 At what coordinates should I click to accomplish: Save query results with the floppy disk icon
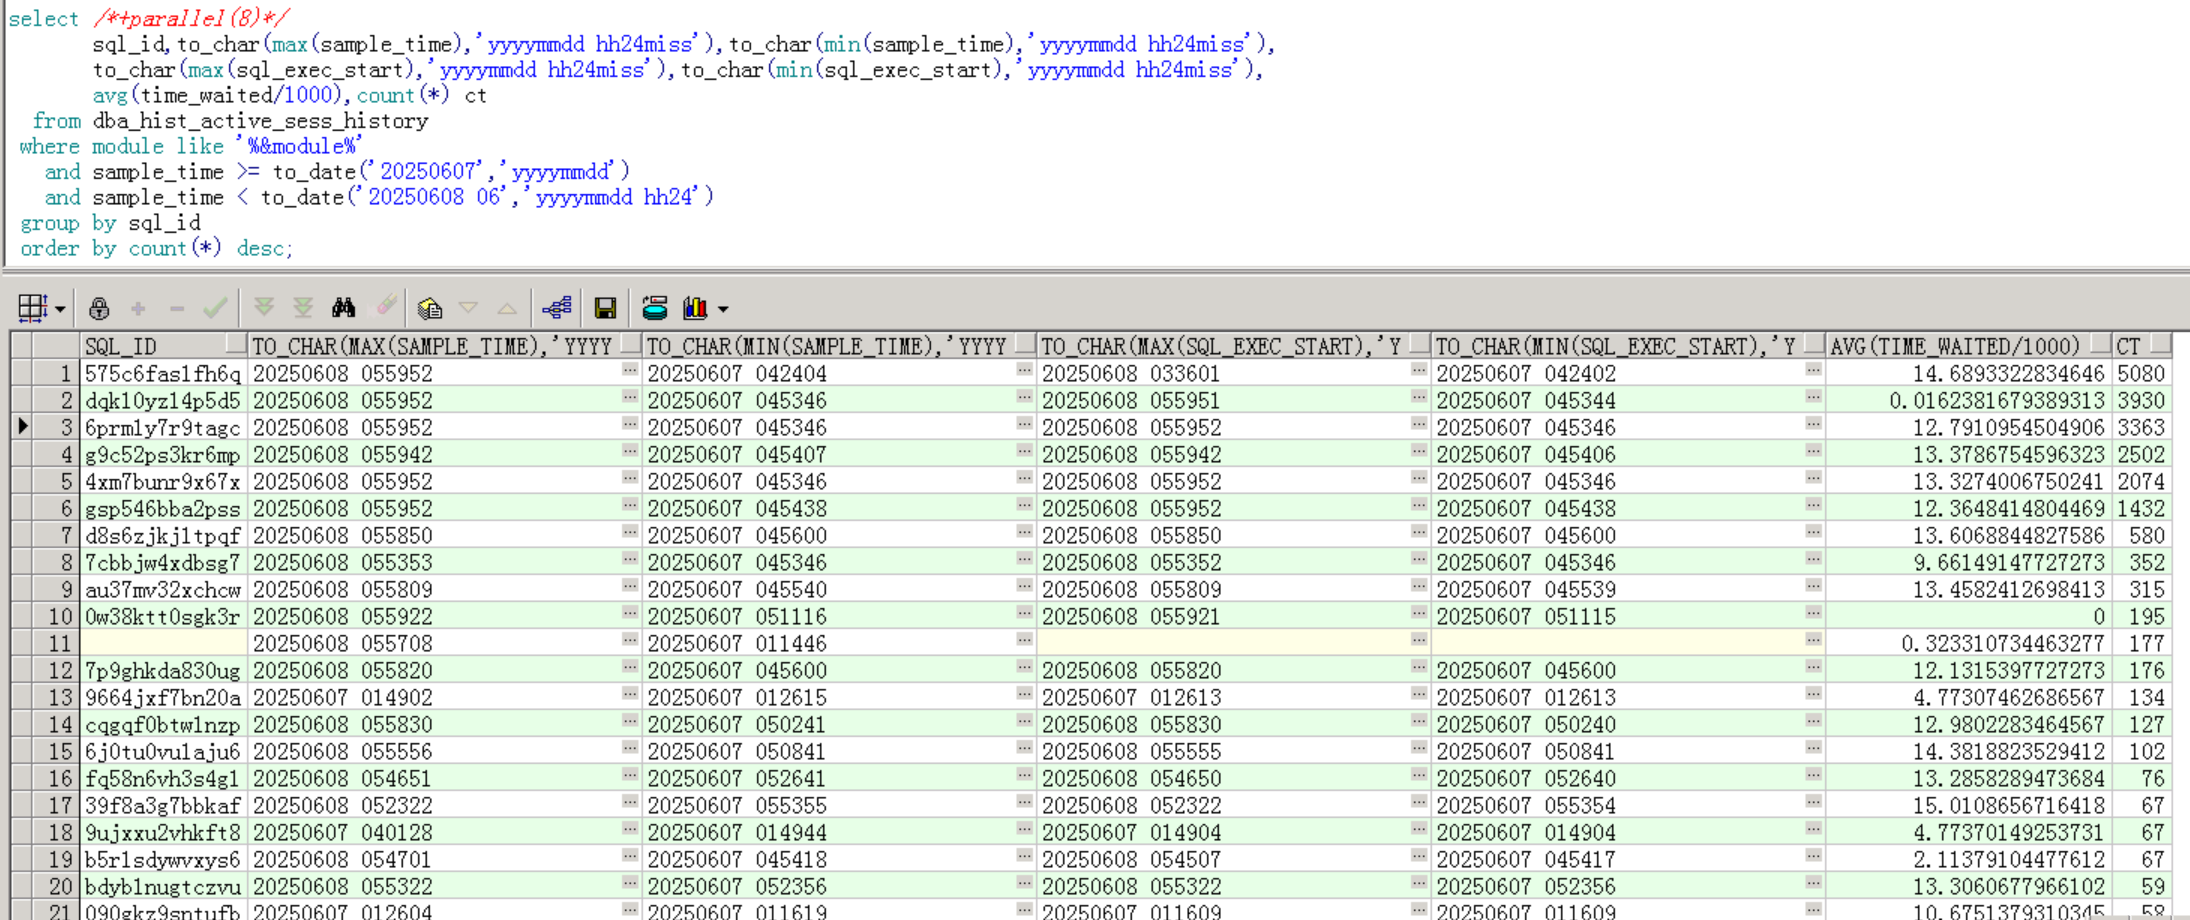pos(605,308)
